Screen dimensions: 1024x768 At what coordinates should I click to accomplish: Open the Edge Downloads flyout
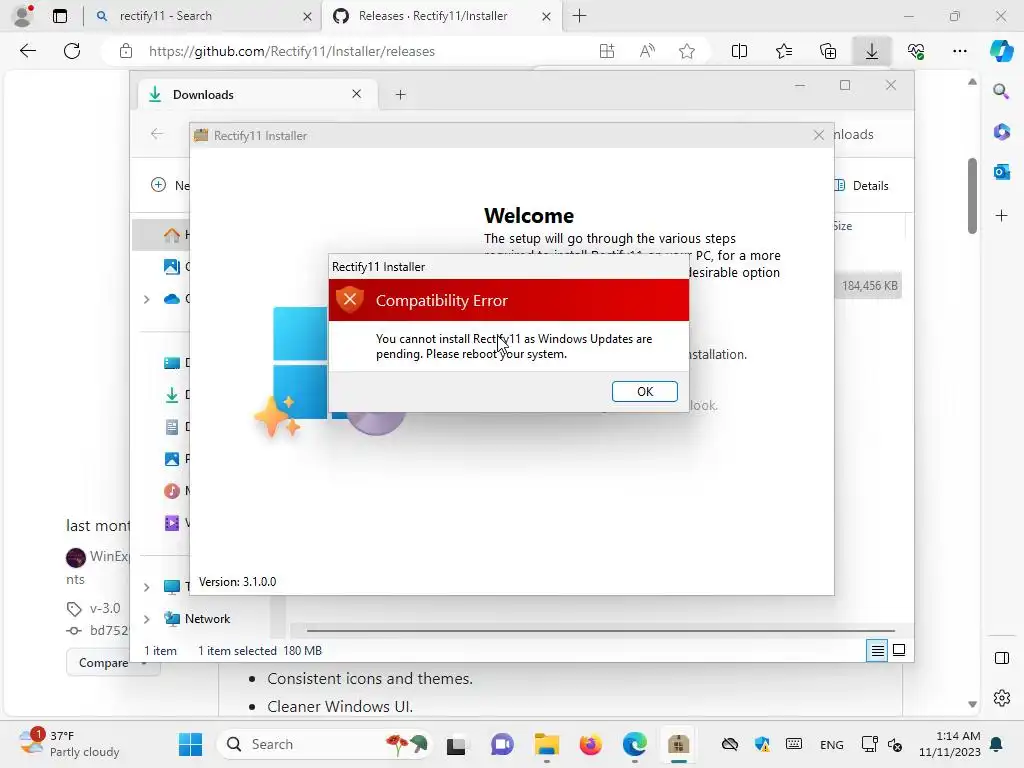[871, 51]
